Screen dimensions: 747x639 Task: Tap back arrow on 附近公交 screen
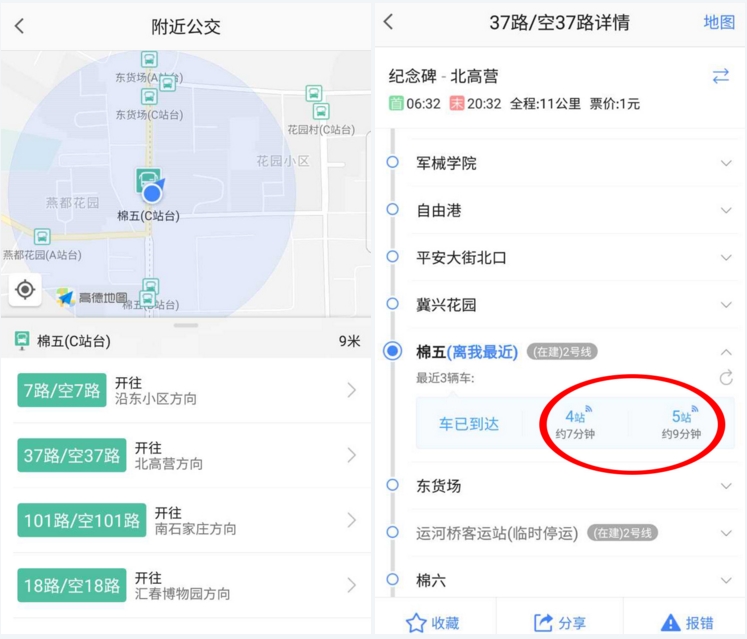(x=20, y=27)
